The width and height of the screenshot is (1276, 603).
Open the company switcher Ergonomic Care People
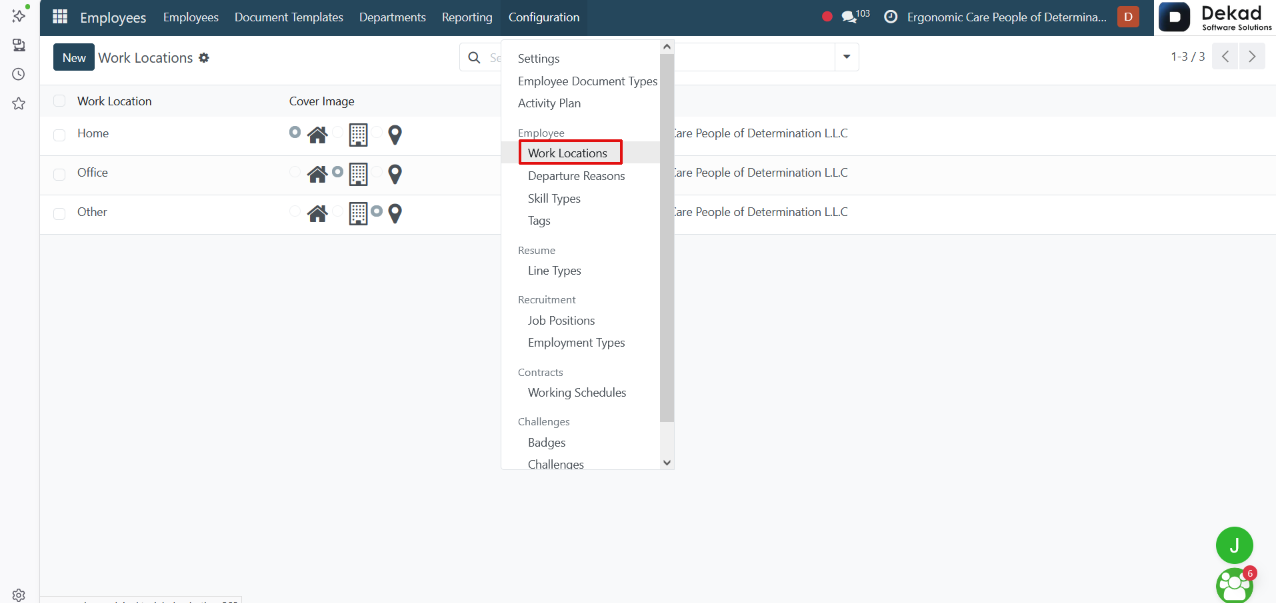1007,17
